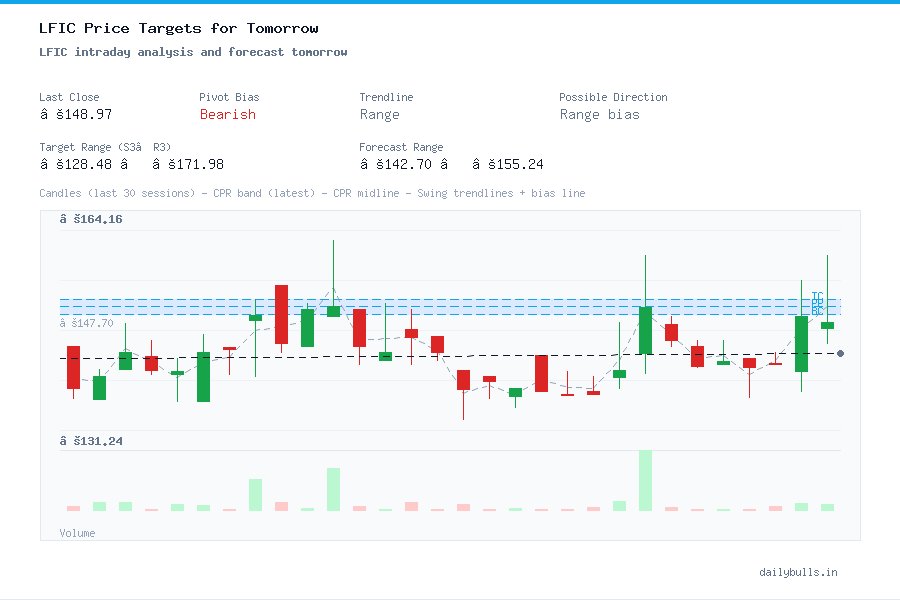Click the 'Last Close' label

coord(69,97)
